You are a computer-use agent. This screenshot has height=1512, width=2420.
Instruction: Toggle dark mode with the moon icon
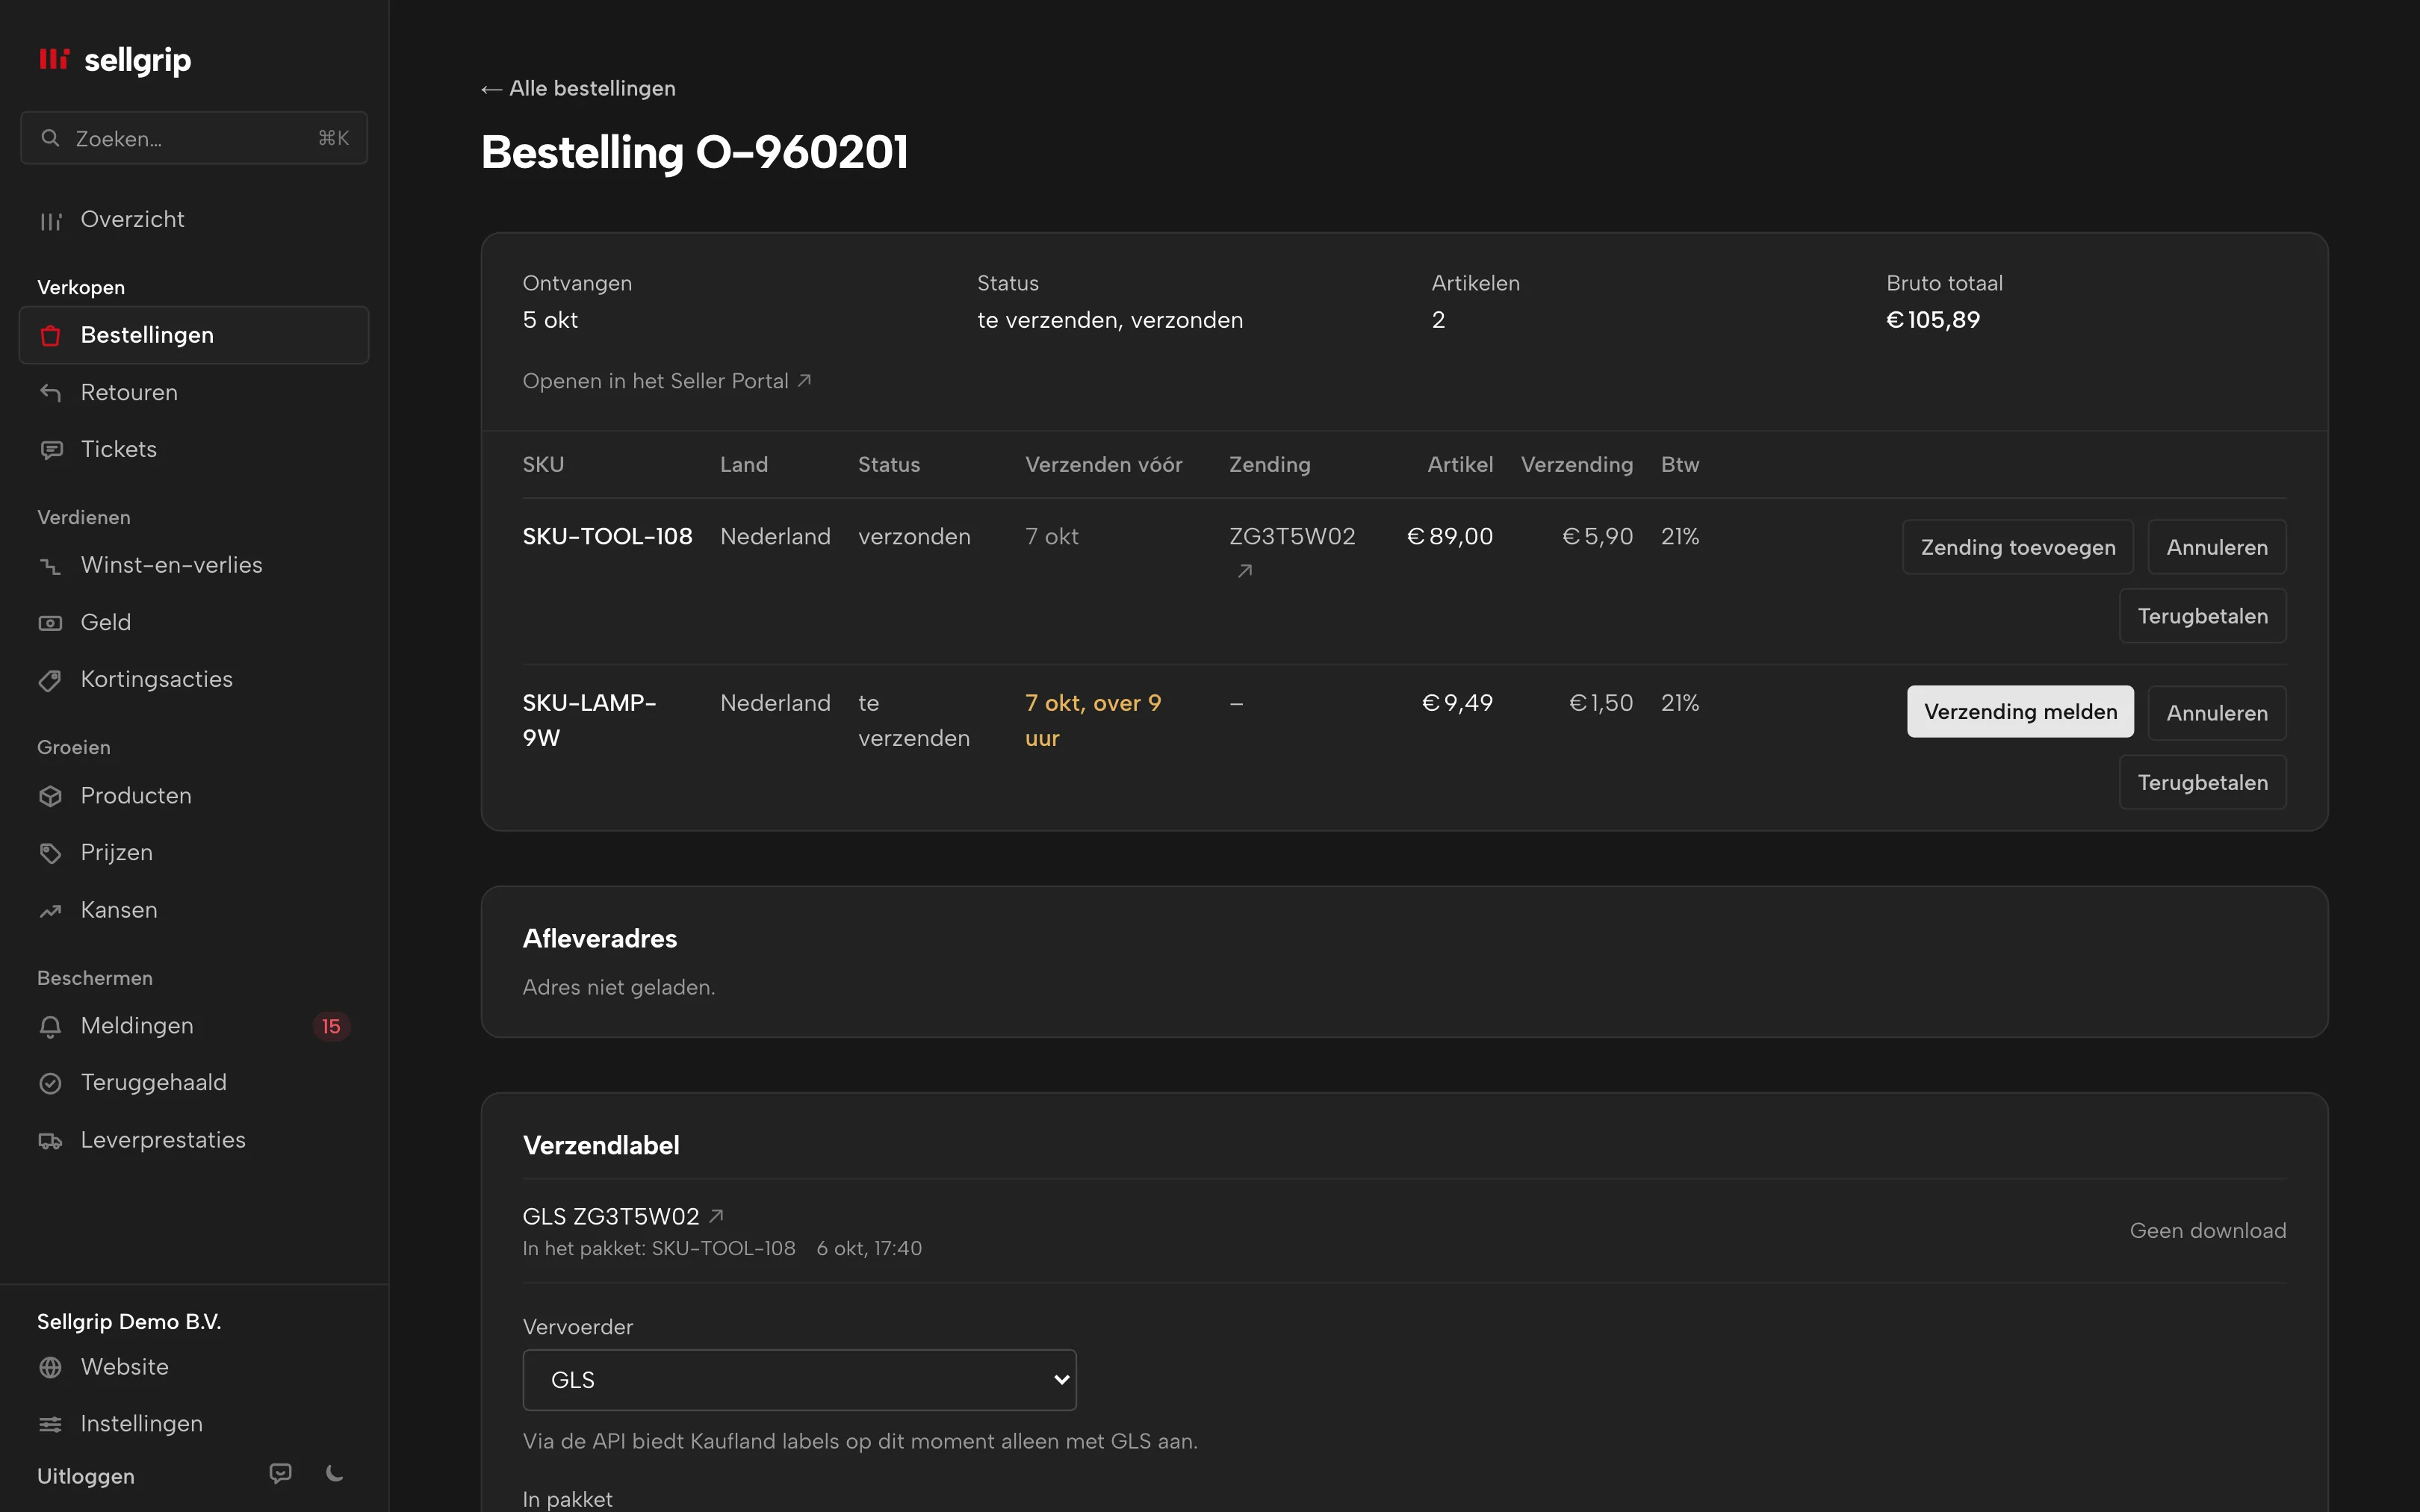[x=335, y=1473]
